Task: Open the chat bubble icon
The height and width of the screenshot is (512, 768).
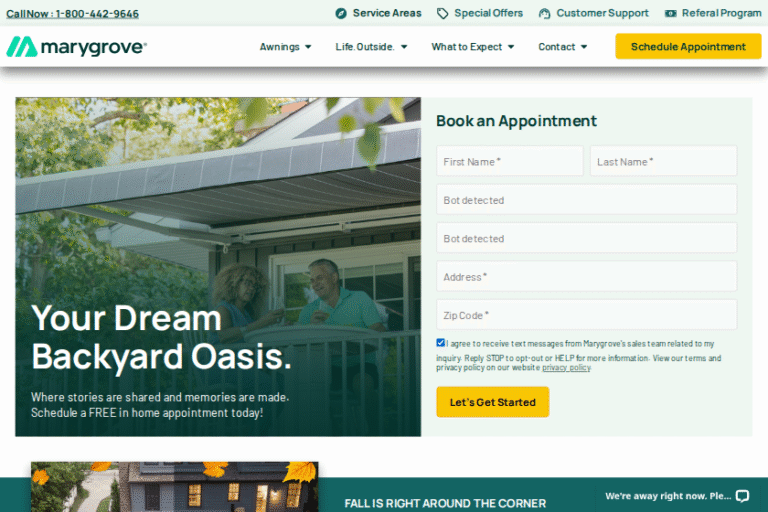Action: click(743, 496)
